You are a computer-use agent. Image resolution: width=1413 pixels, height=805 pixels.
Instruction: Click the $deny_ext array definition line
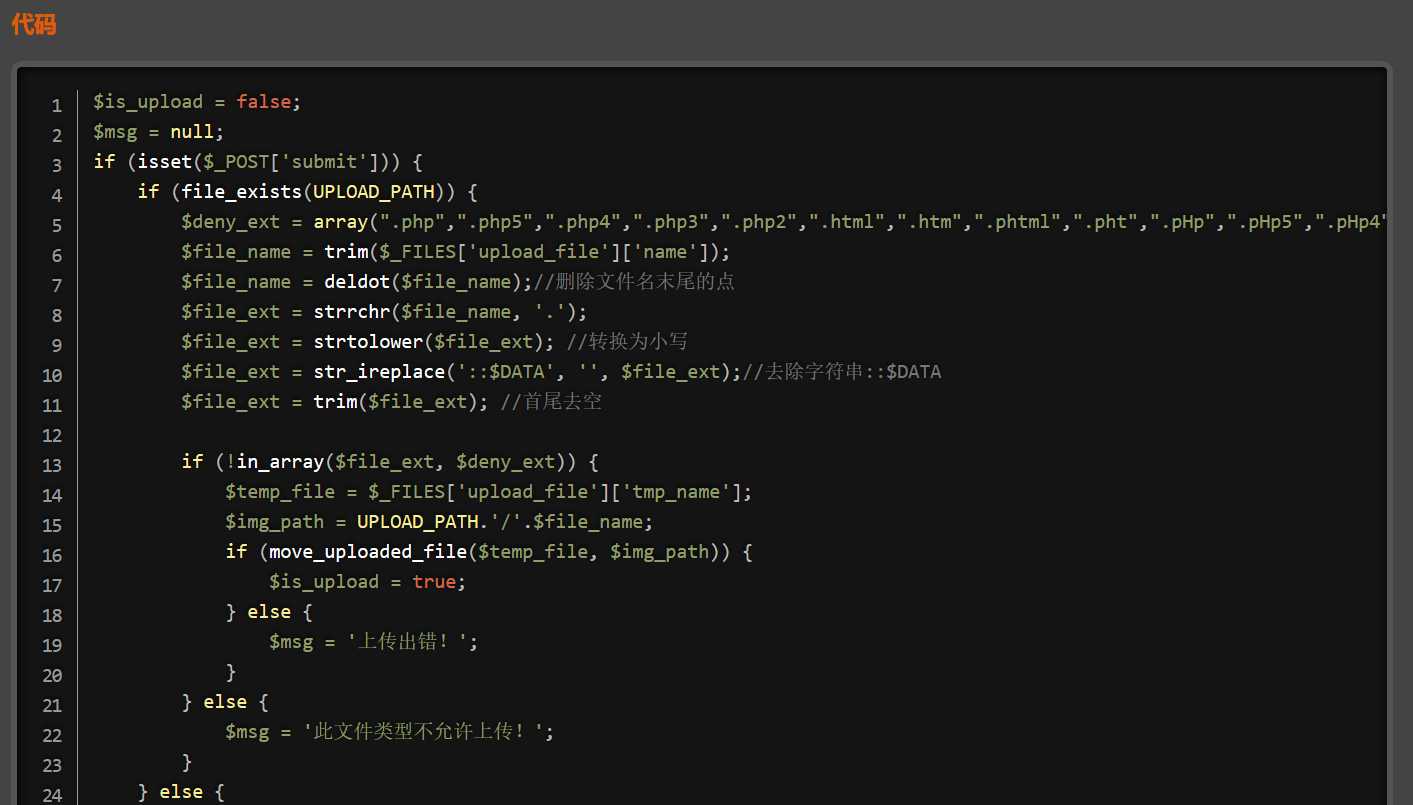point(784,222)
